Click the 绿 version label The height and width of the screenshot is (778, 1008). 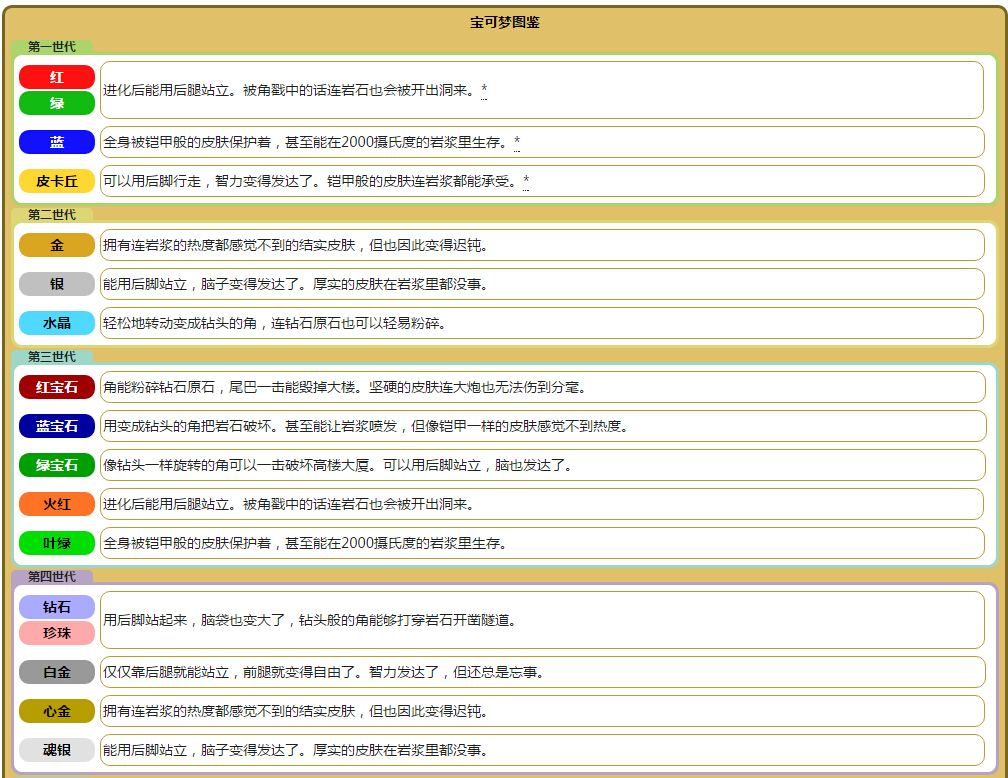(57, 103)
